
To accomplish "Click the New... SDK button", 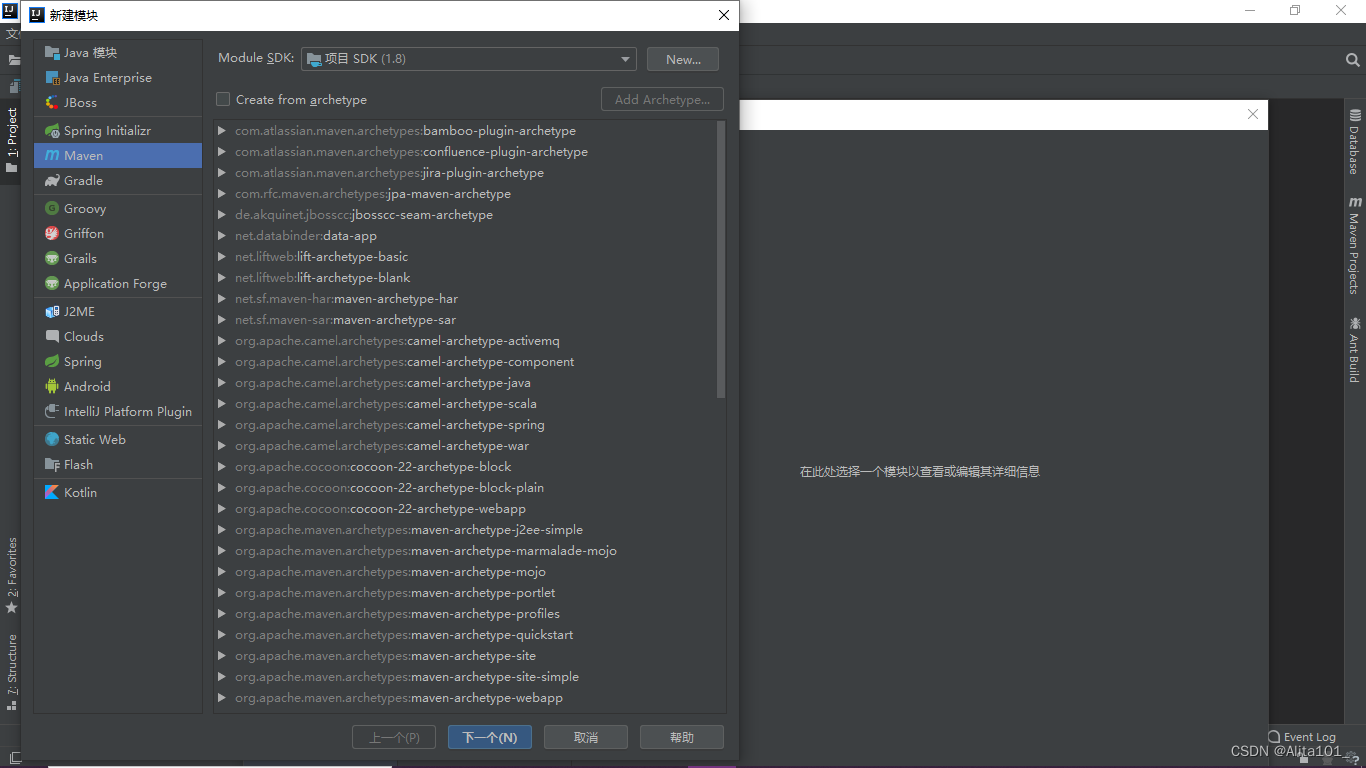I will [683, 59].
